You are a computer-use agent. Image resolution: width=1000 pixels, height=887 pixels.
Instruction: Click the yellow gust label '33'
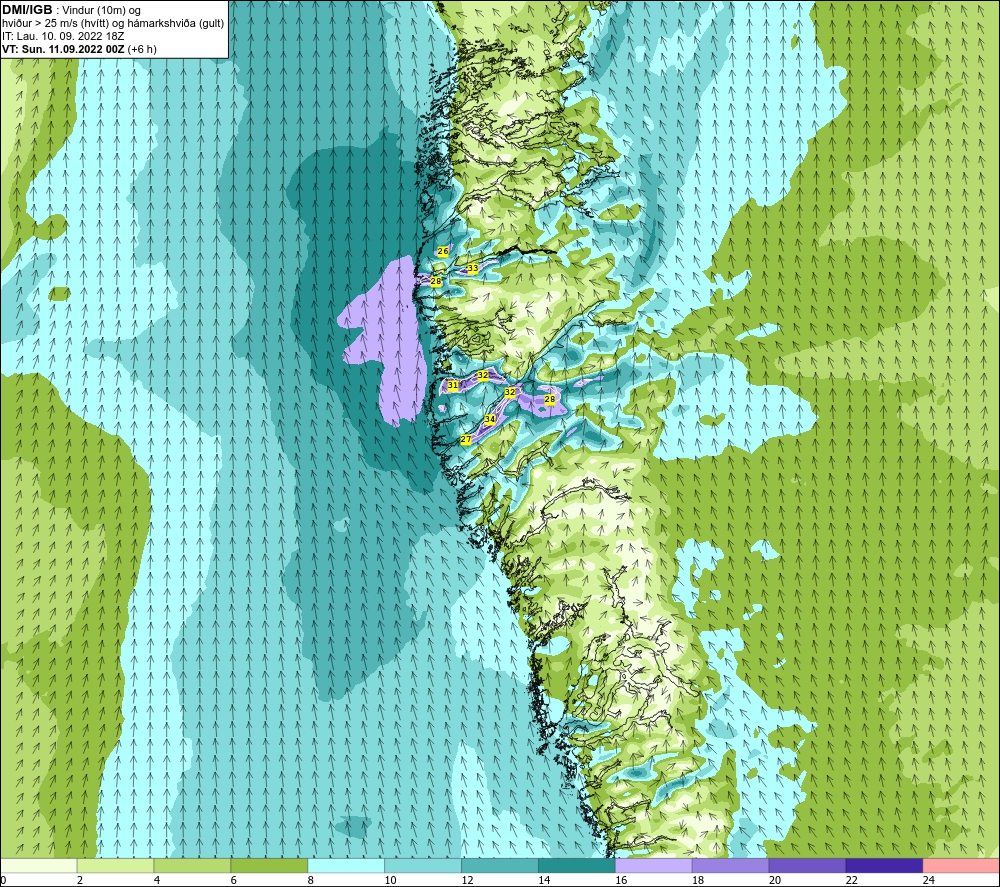pos(473,268)
